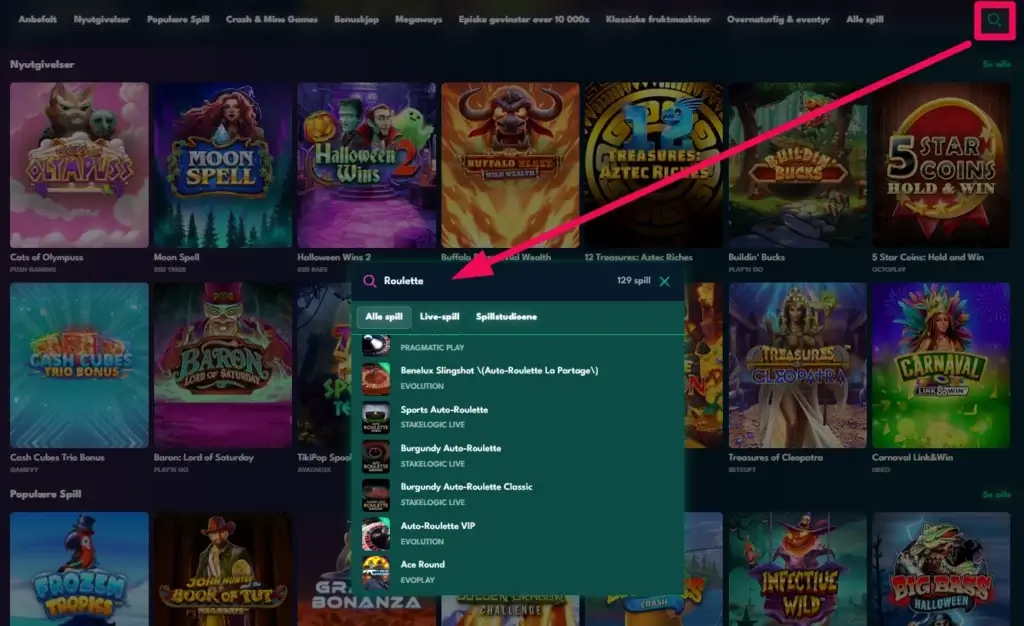Click the "Halloween Wins 2" caption text
Screen dimensions: 1024x626
click(x=334, y=257)
